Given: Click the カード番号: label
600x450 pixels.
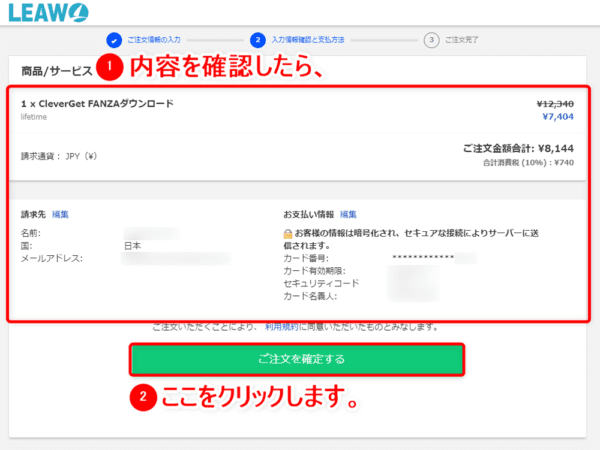Looking at the screenshot, I should click(306, 259).
